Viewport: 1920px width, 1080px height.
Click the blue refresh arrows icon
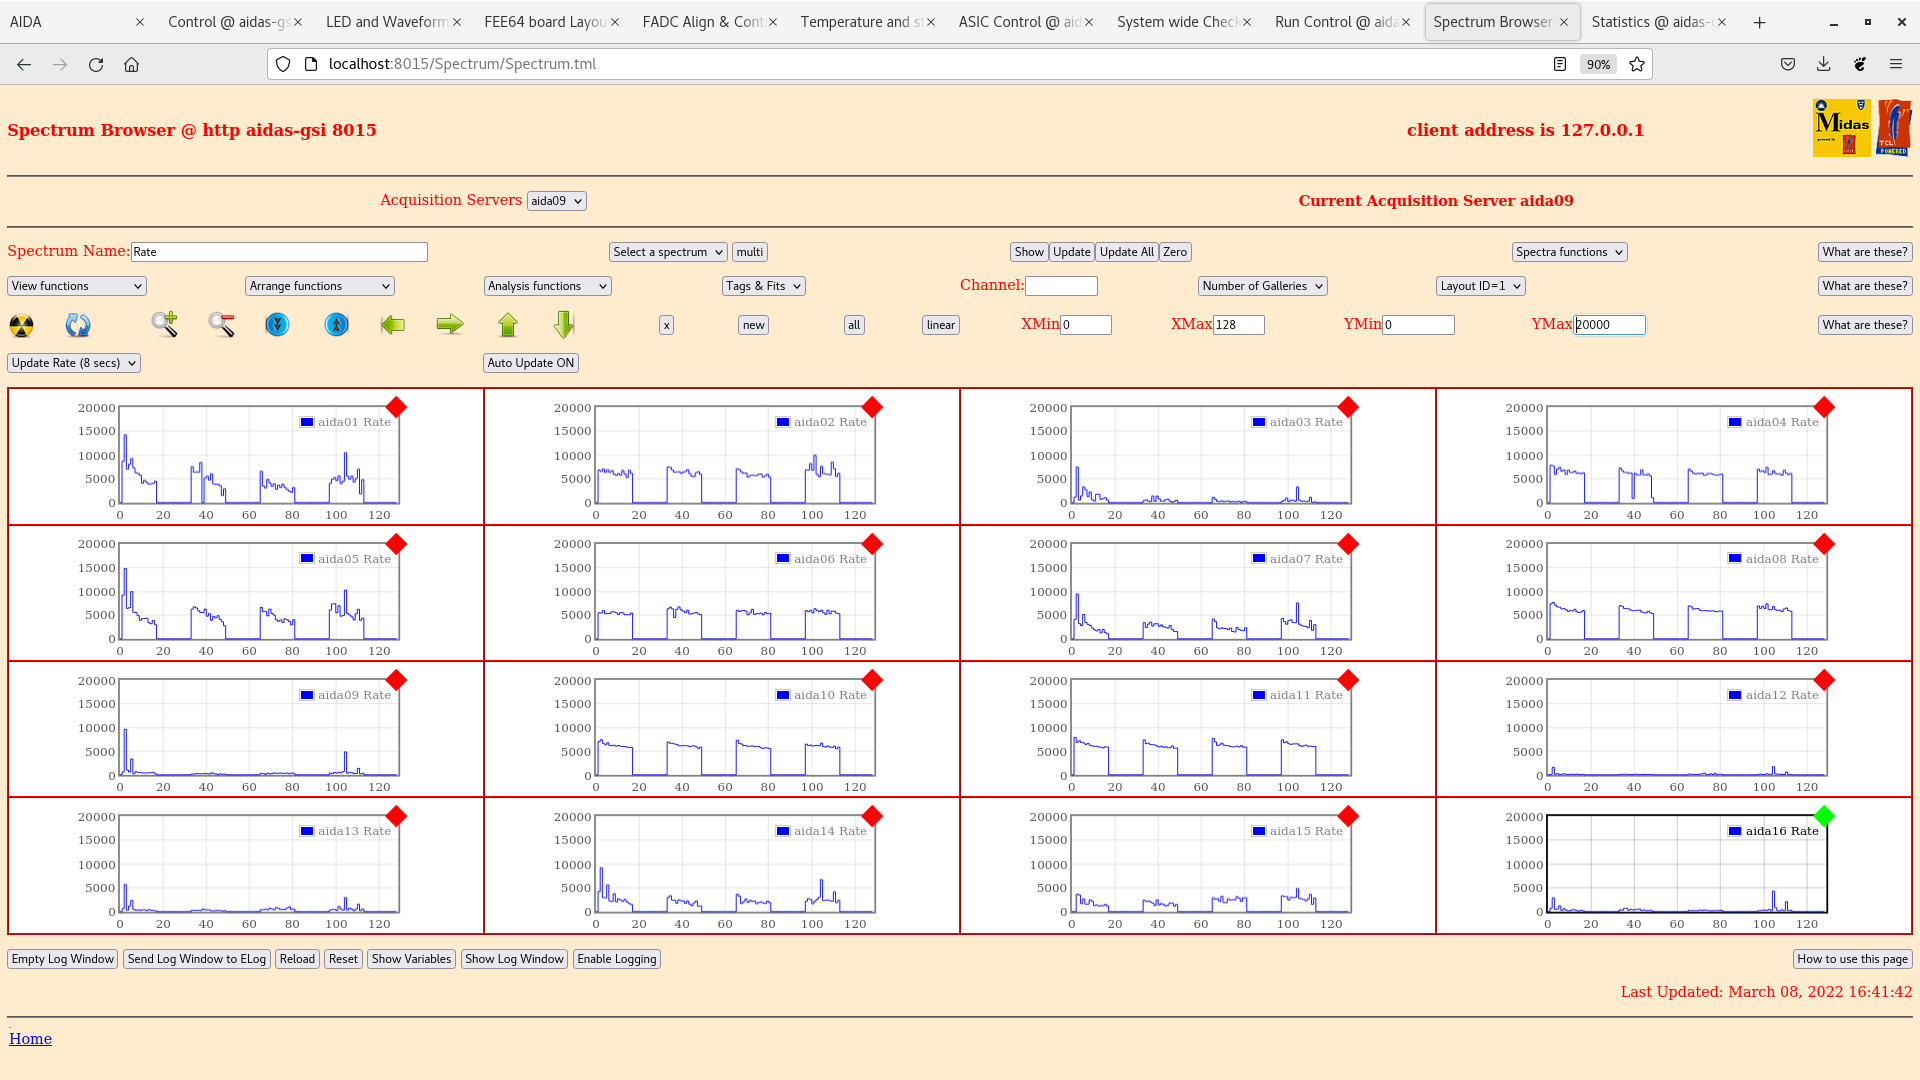click(x=78, y=325)
